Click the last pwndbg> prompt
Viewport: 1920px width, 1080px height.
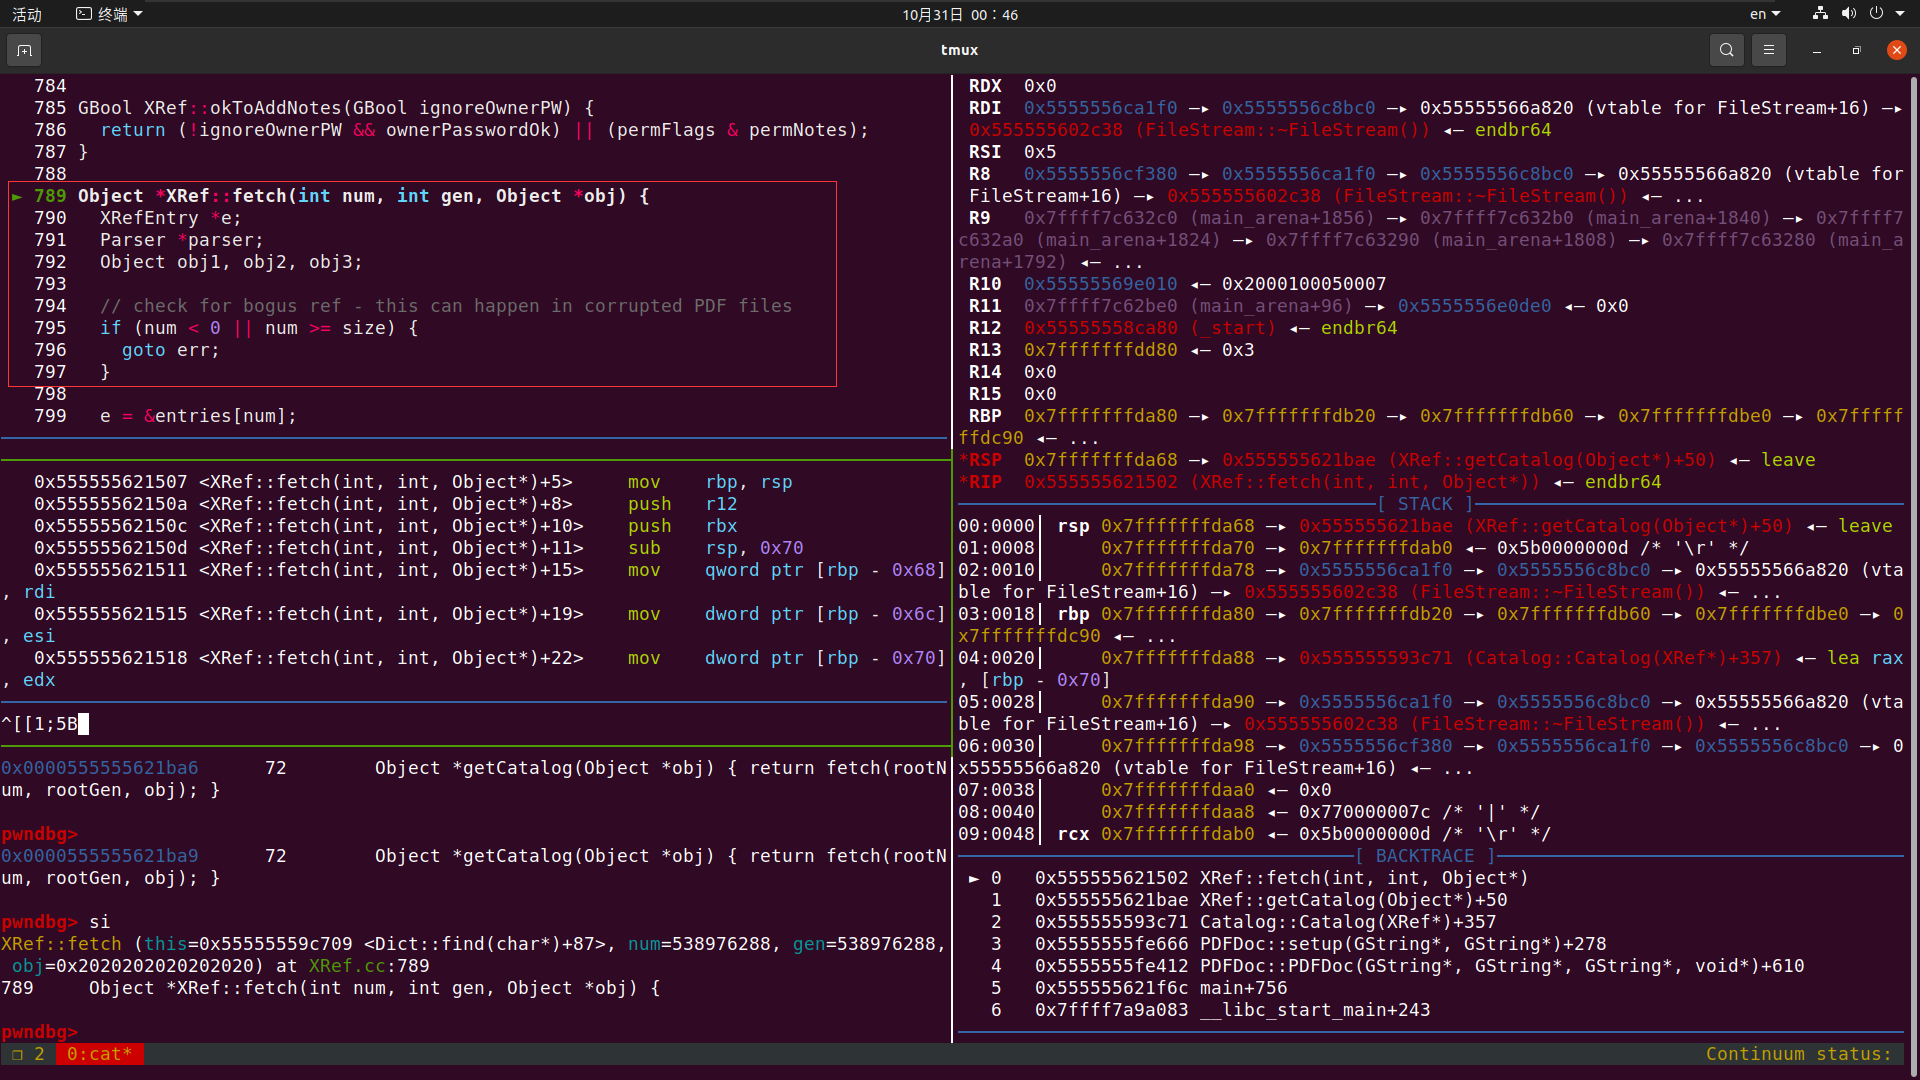coord(39,1032)
